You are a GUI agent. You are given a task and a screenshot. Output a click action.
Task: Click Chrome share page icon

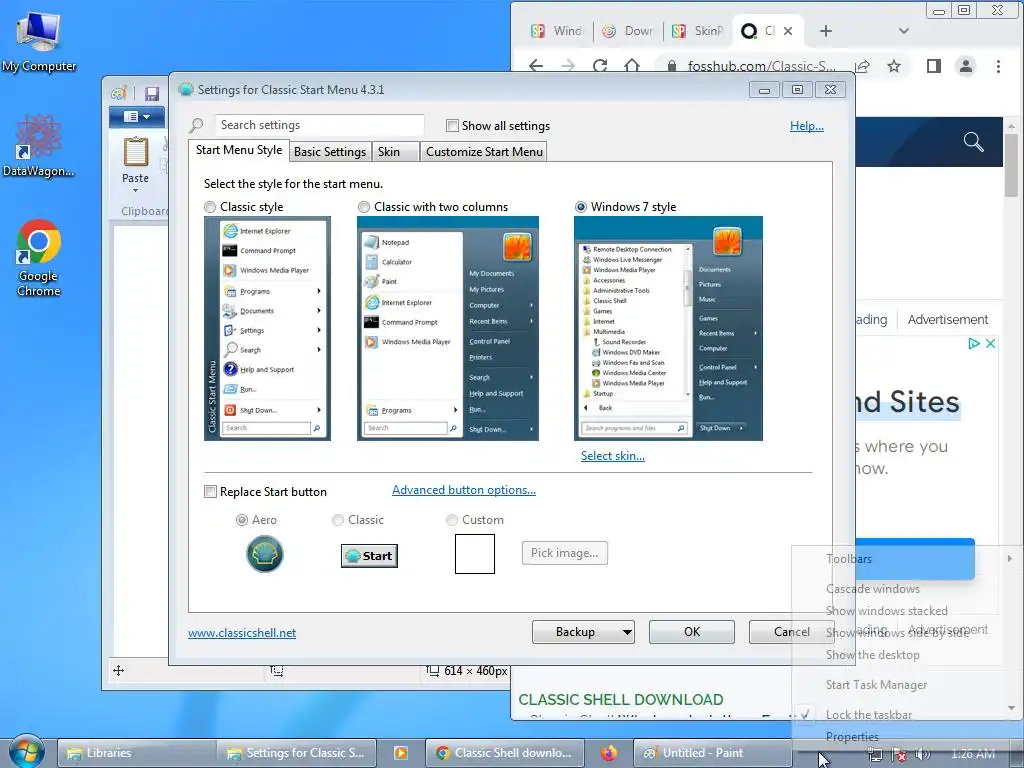pyautogui.click(x=863, y=65)
